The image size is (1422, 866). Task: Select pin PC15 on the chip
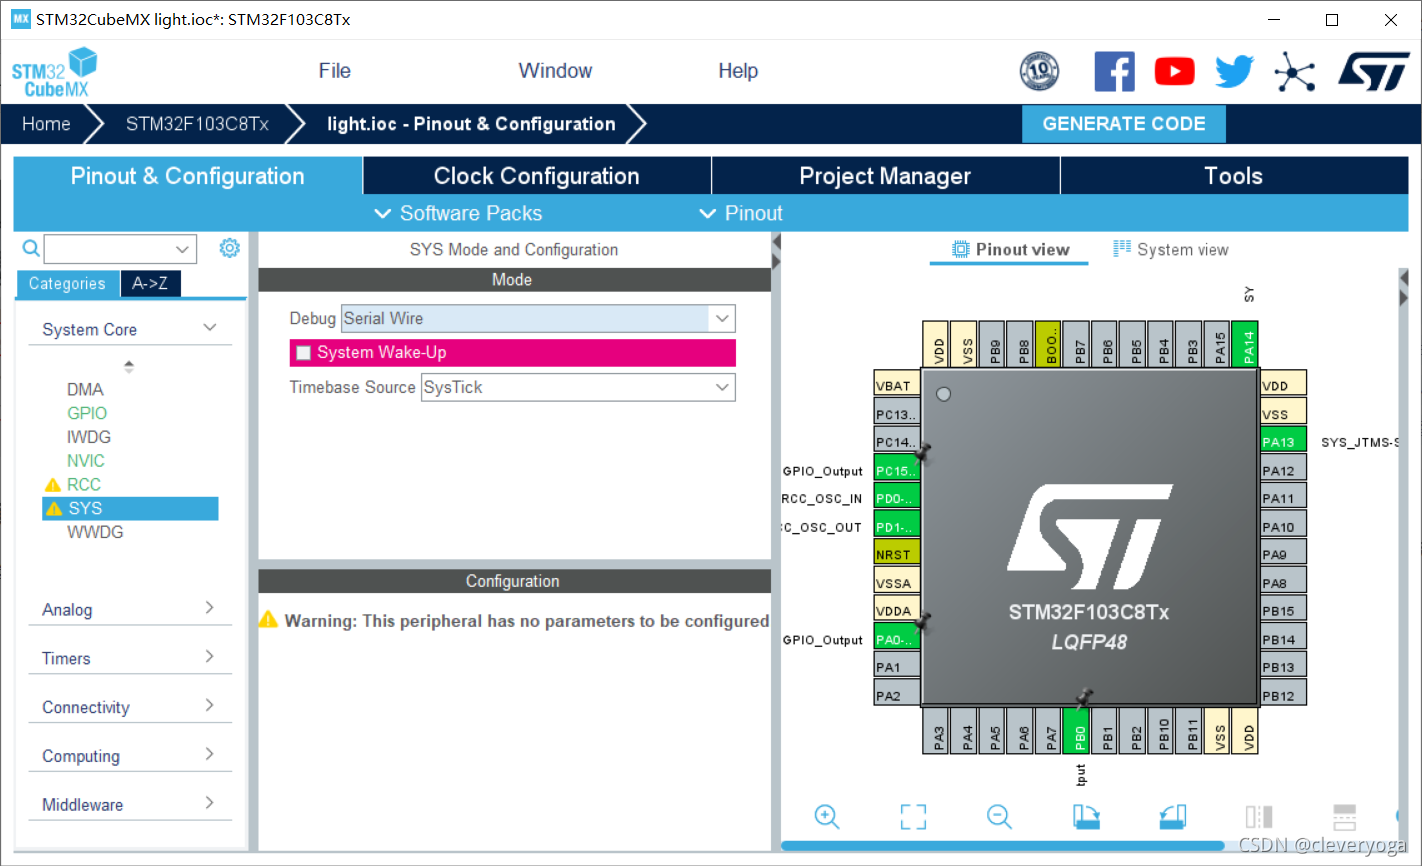[x=897, y=469]
